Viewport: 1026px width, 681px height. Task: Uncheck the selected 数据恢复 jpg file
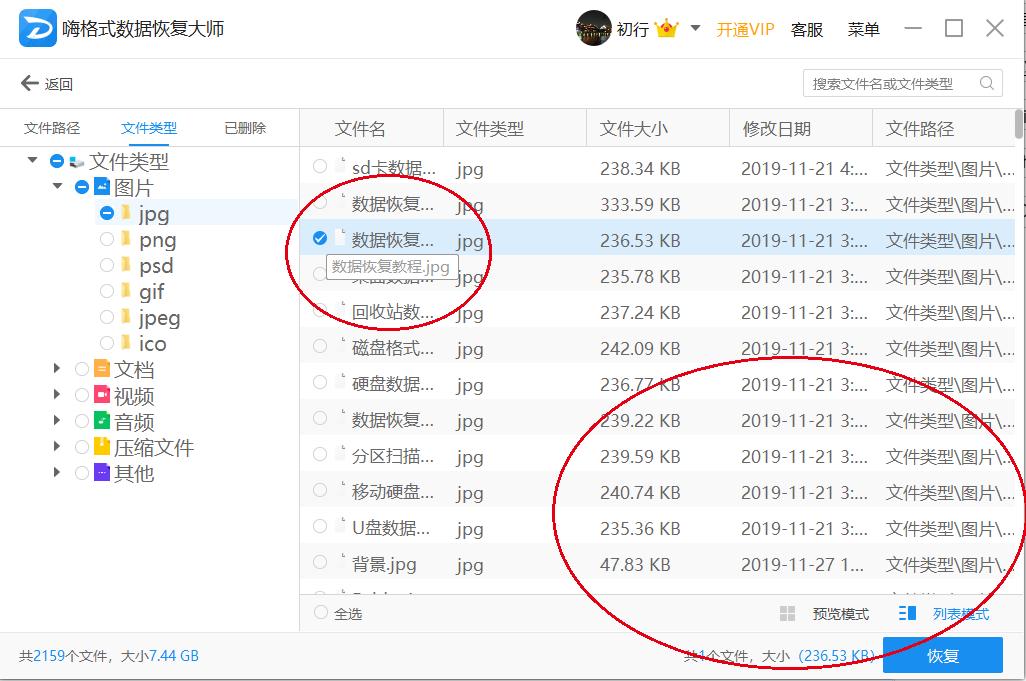click(320, 240)
